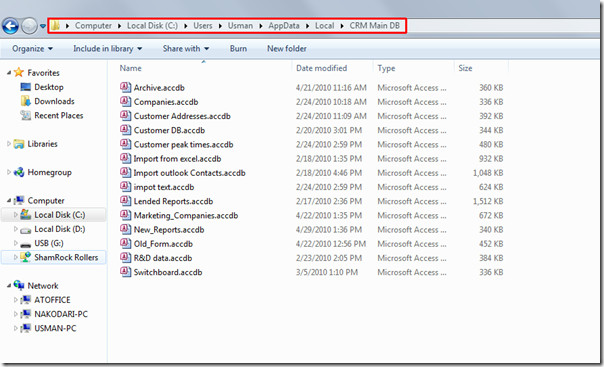Sort by the Type column header

click(x=386, y=68)
